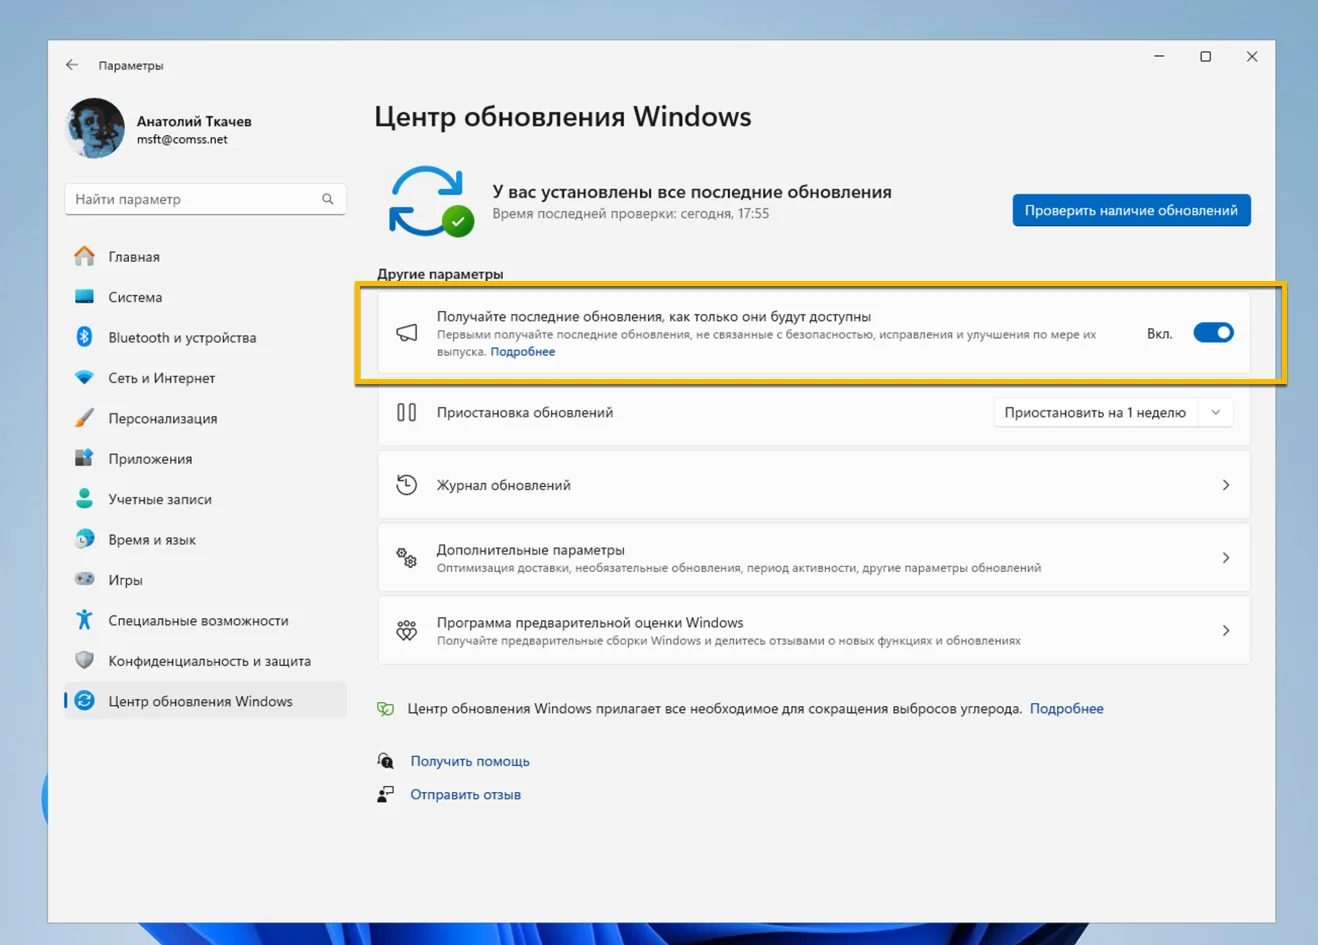The image size is (1318, 945).
Task: Click the megaphone icon for latest updates
Action: 406,333
